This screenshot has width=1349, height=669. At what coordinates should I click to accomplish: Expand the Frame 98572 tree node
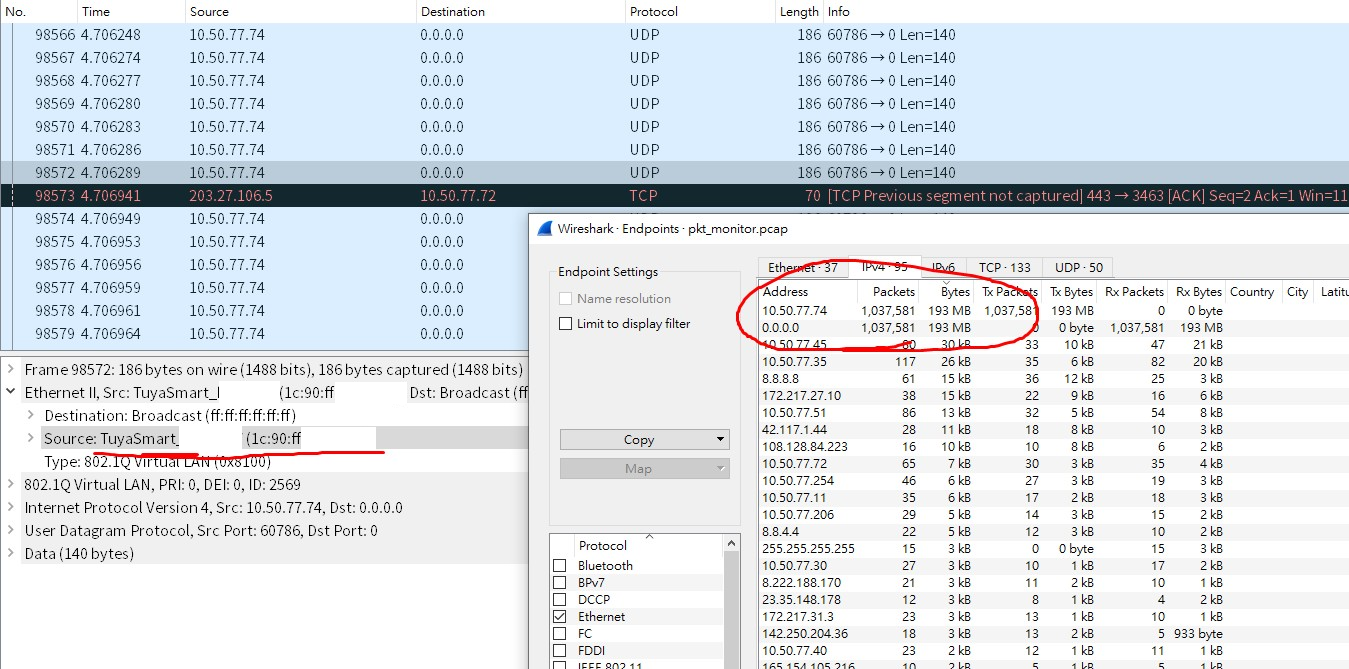tap(11, 370)
